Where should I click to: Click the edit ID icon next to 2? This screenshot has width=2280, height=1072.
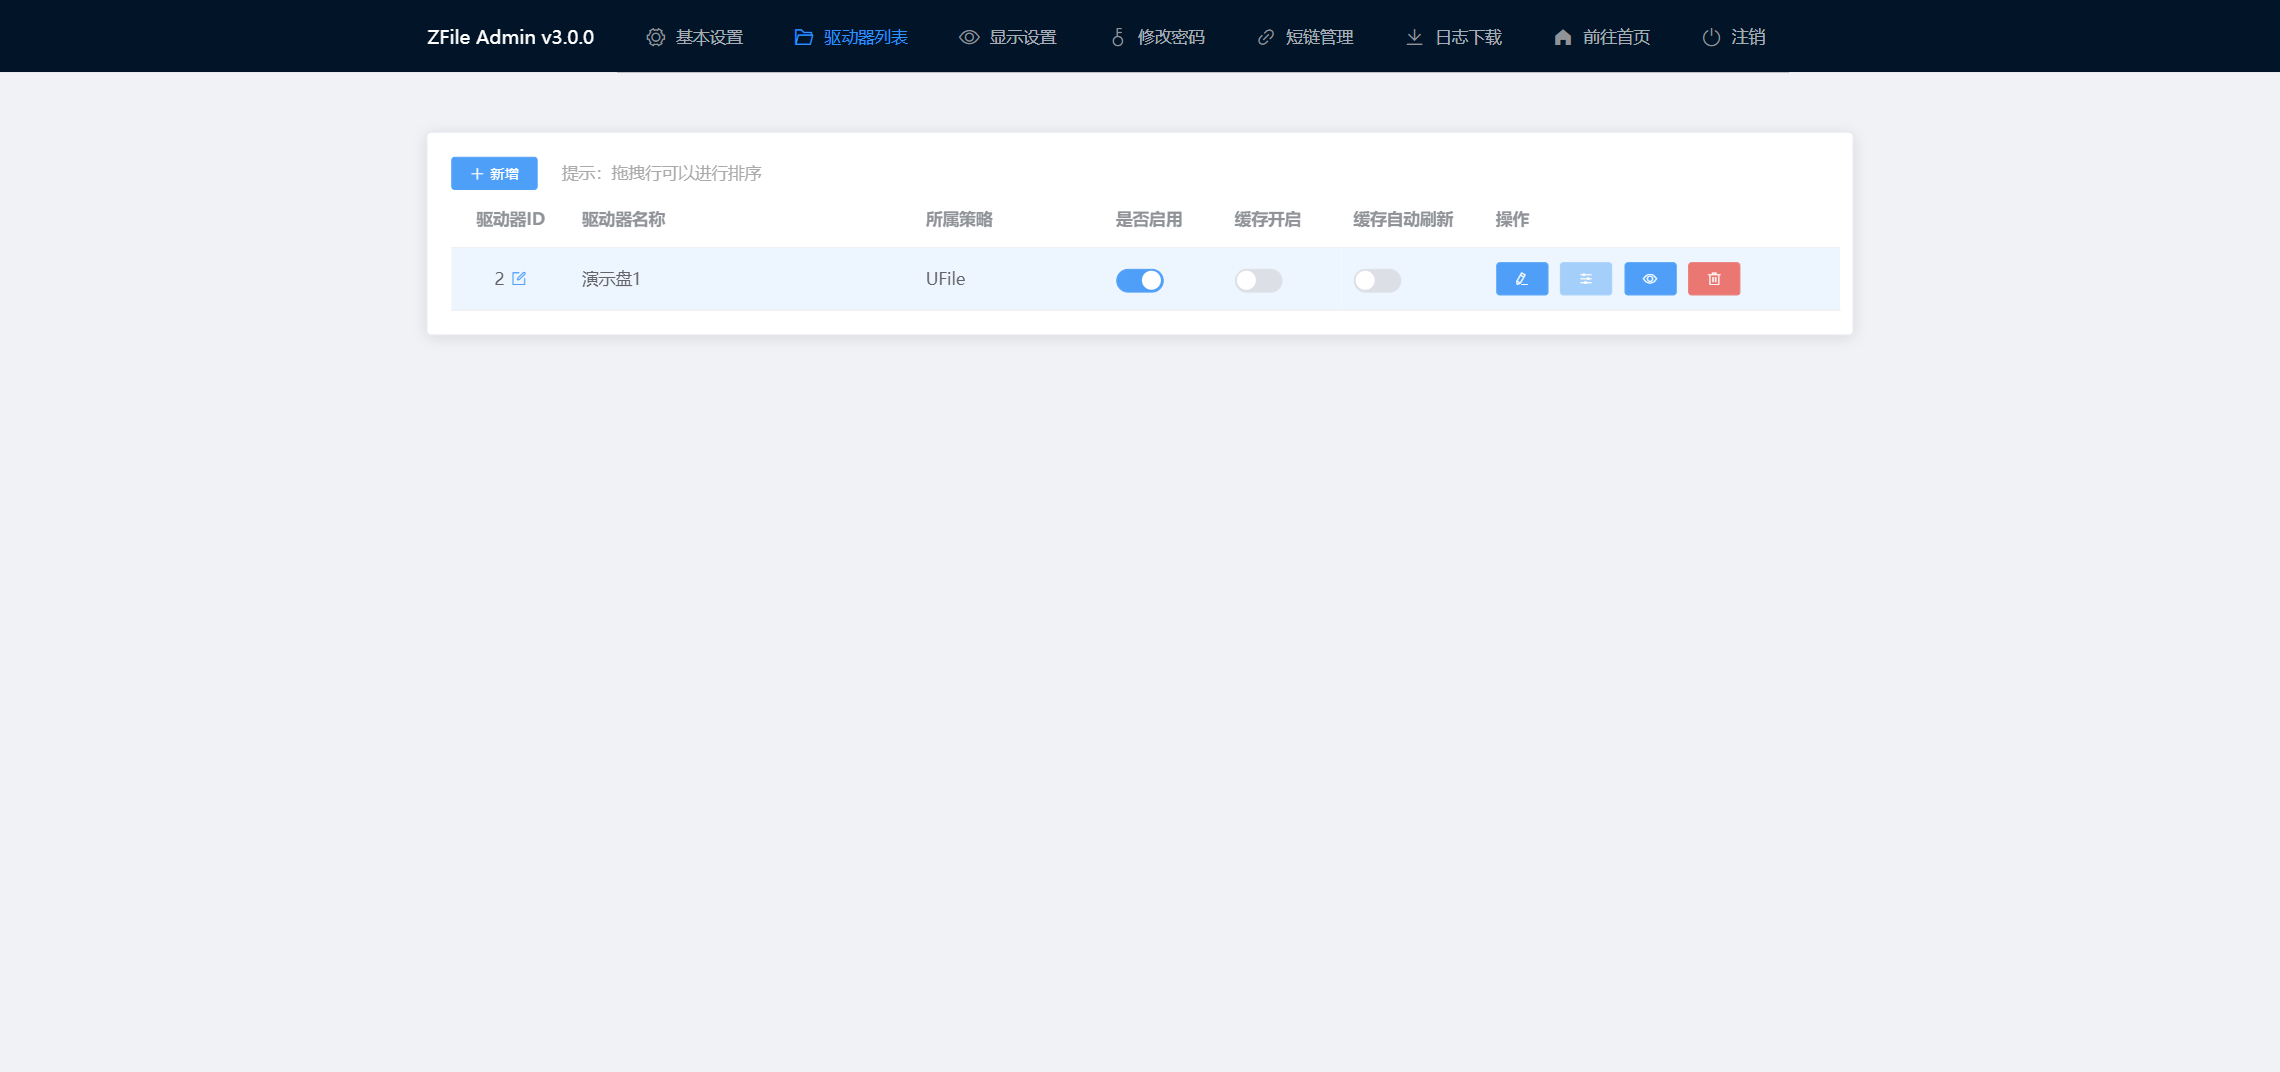coord(519,279)
